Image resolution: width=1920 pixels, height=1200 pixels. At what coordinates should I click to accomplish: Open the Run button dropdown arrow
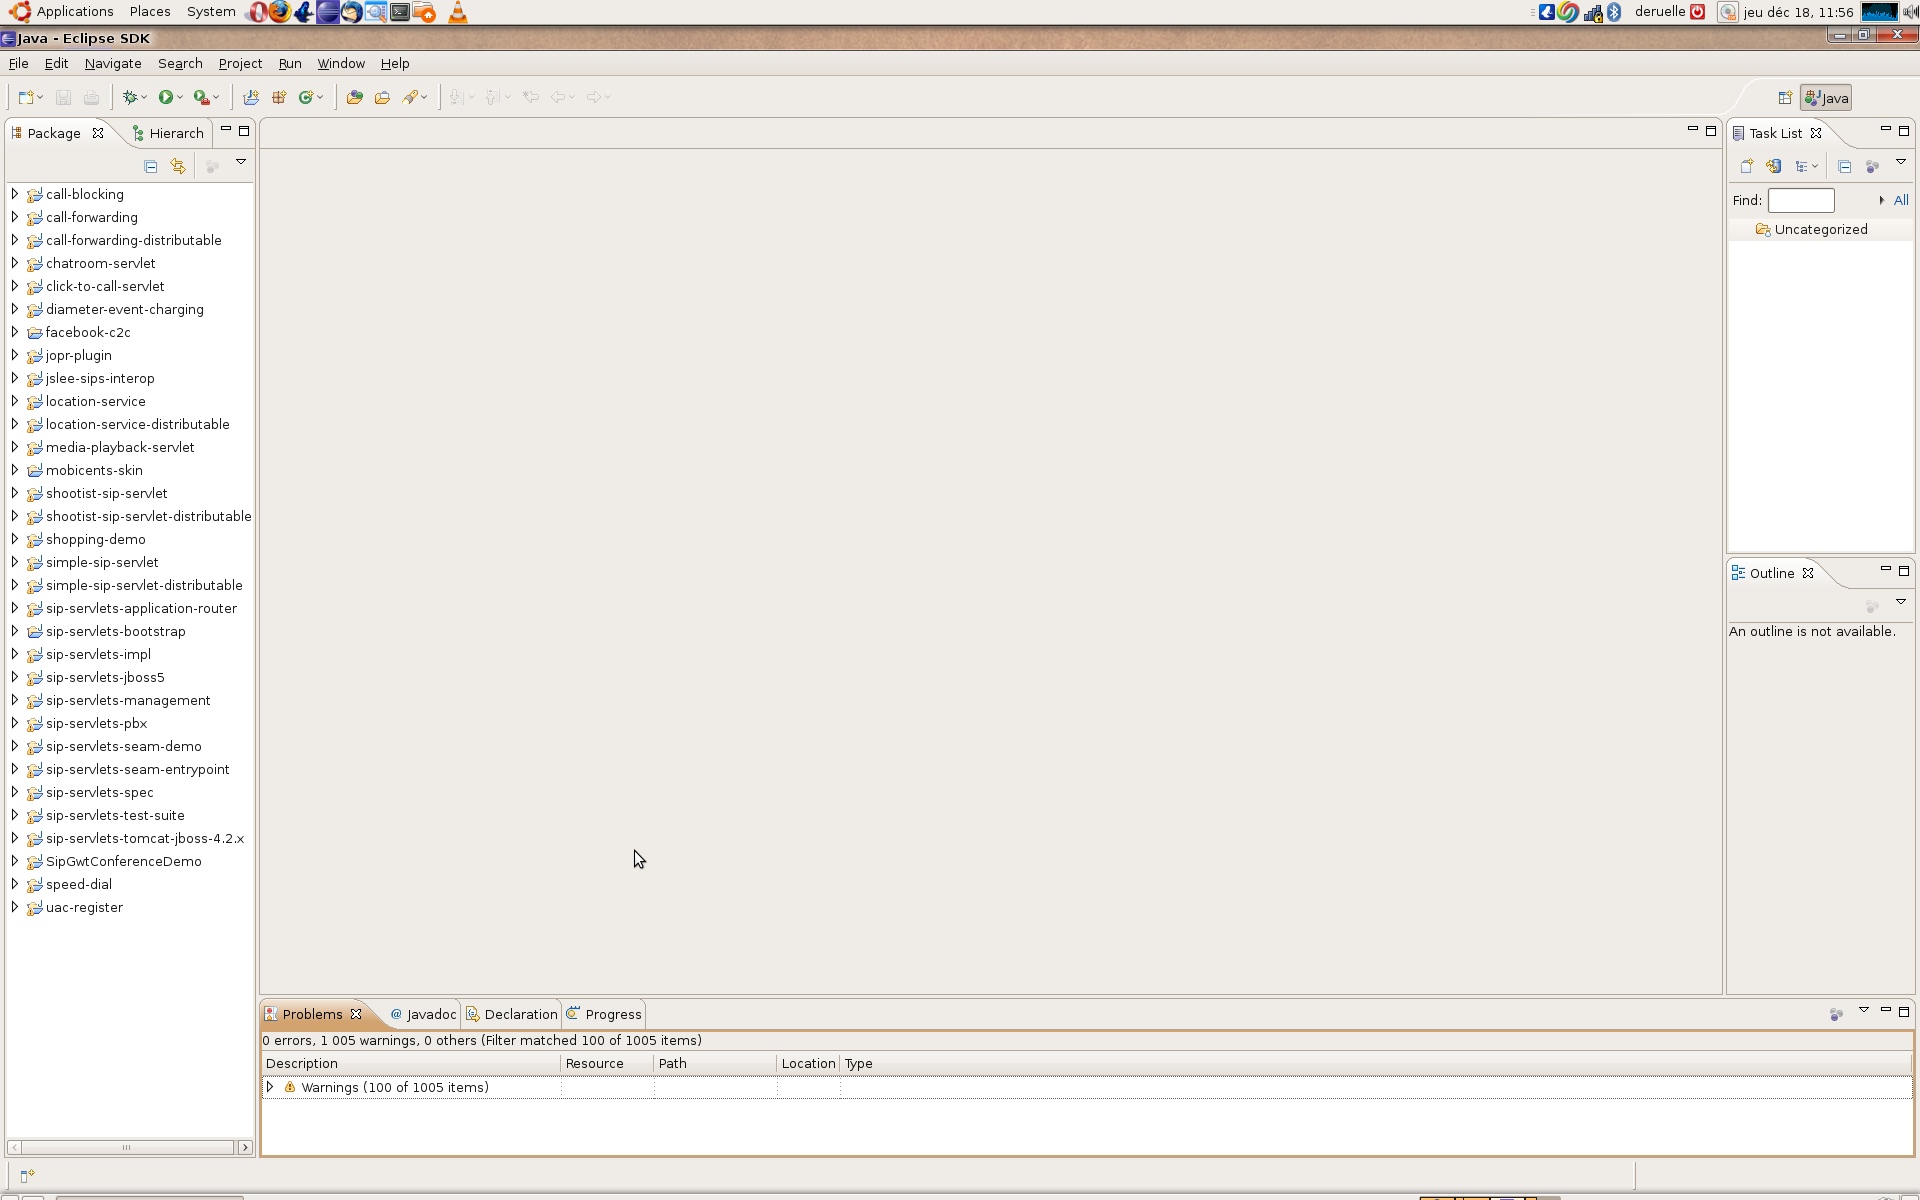180,97
